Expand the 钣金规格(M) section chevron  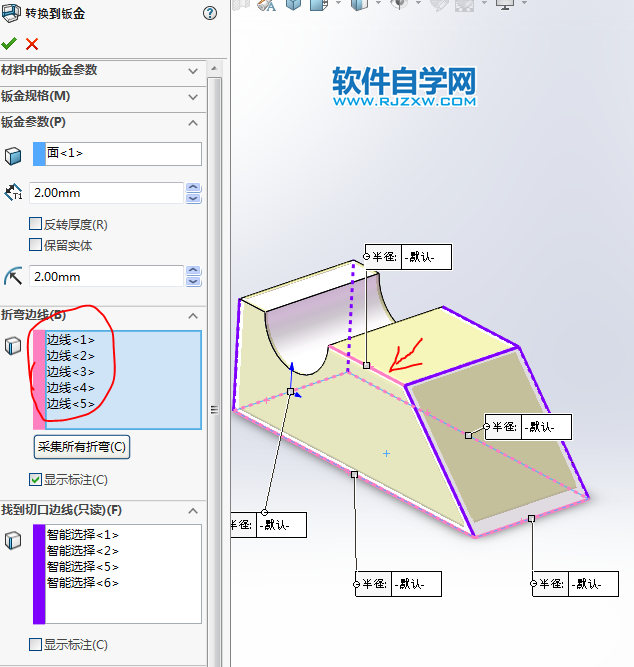[x=193, y=97]
